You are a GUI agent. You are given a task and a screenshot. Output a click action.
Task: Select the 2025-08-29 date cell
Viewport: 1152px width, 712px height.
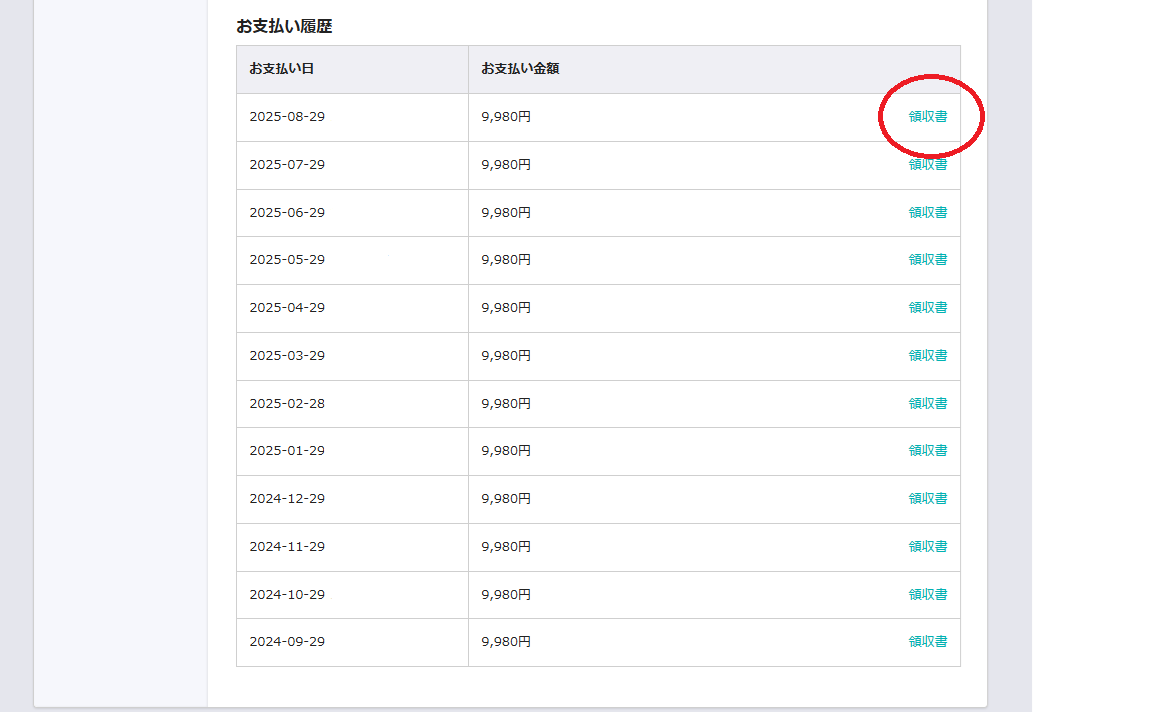pos(287,117)
